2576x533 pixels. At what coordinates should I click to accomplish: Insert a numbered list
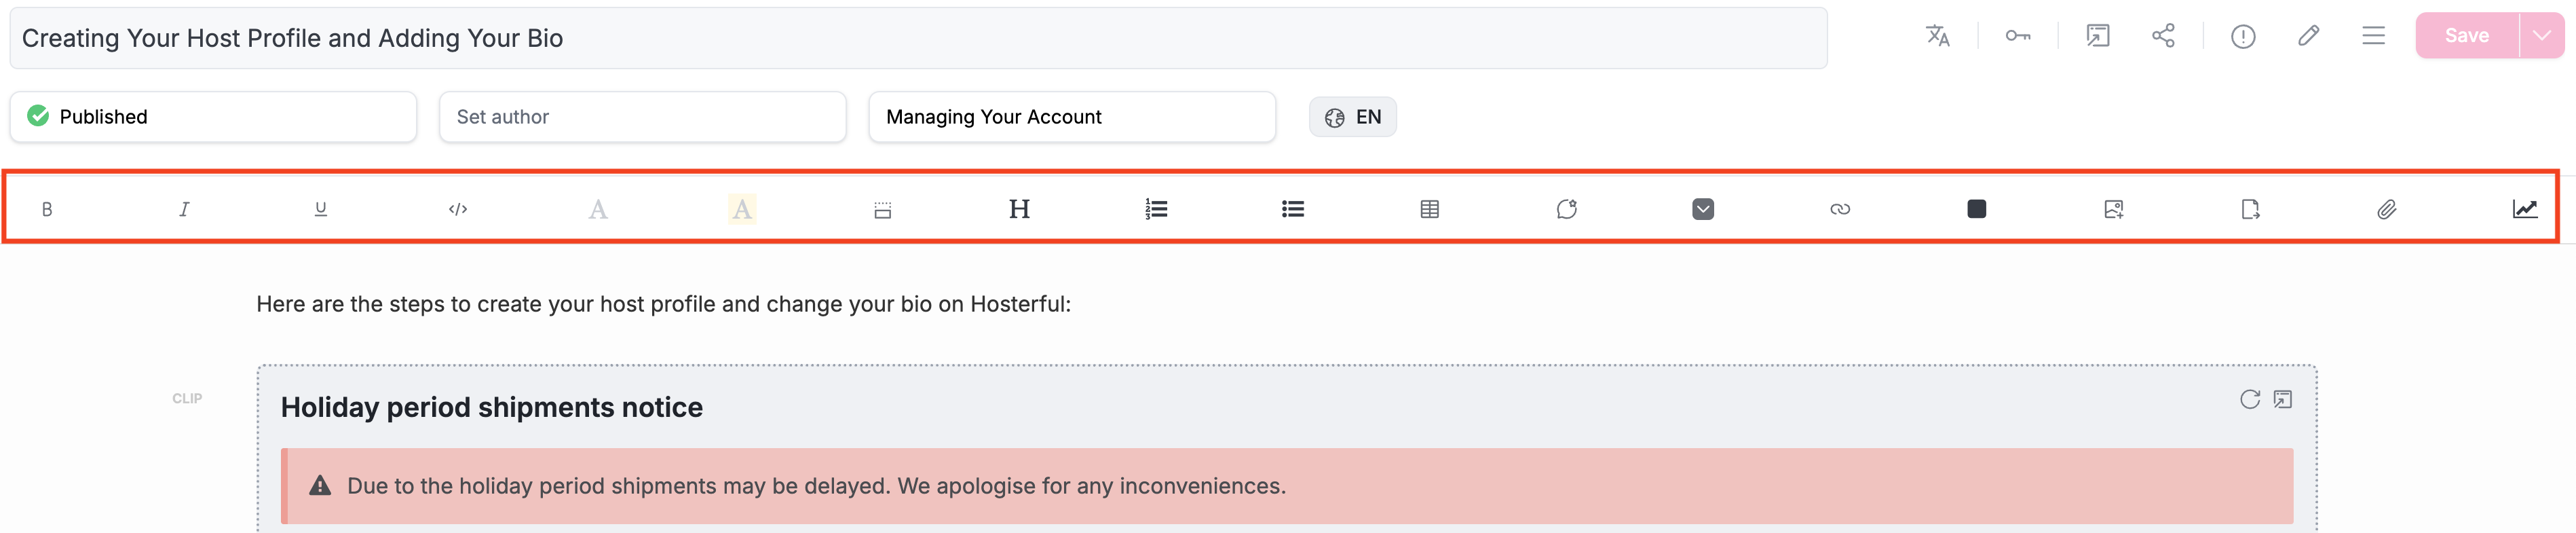click(1156, 209)
